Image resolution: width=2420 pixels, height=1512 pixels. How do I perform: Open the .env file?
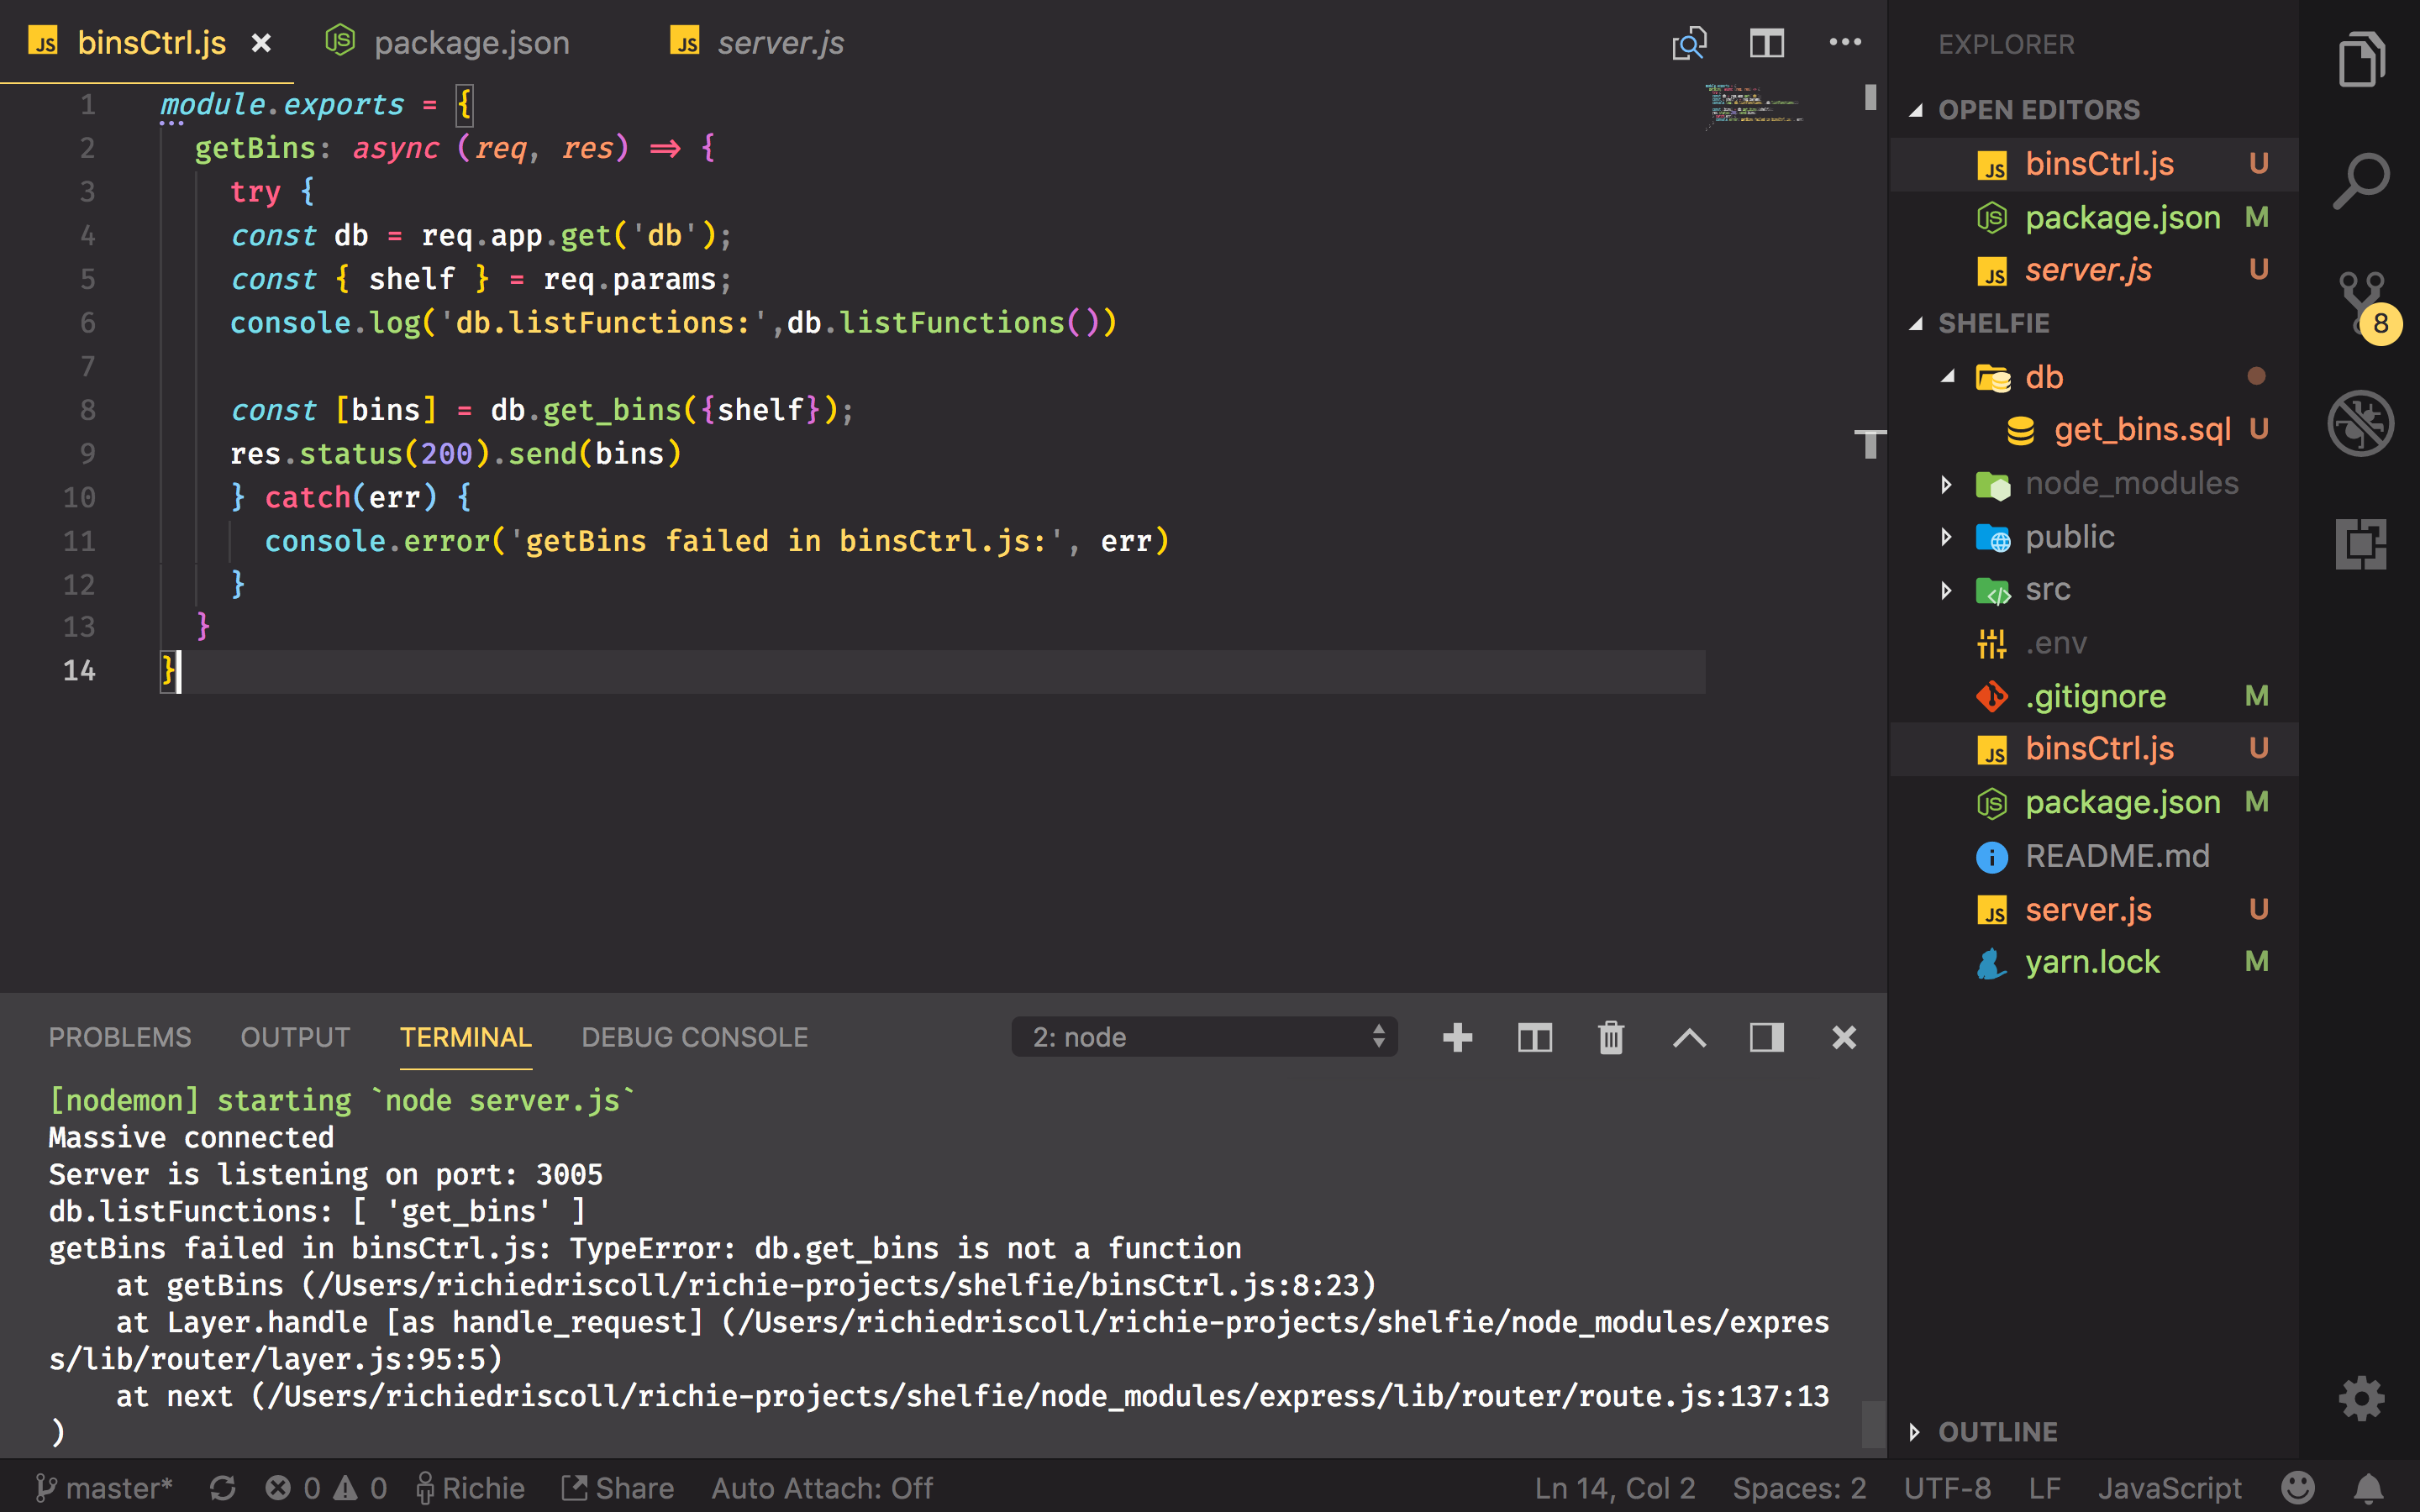pyautogui.click(x=2094, y=643)
